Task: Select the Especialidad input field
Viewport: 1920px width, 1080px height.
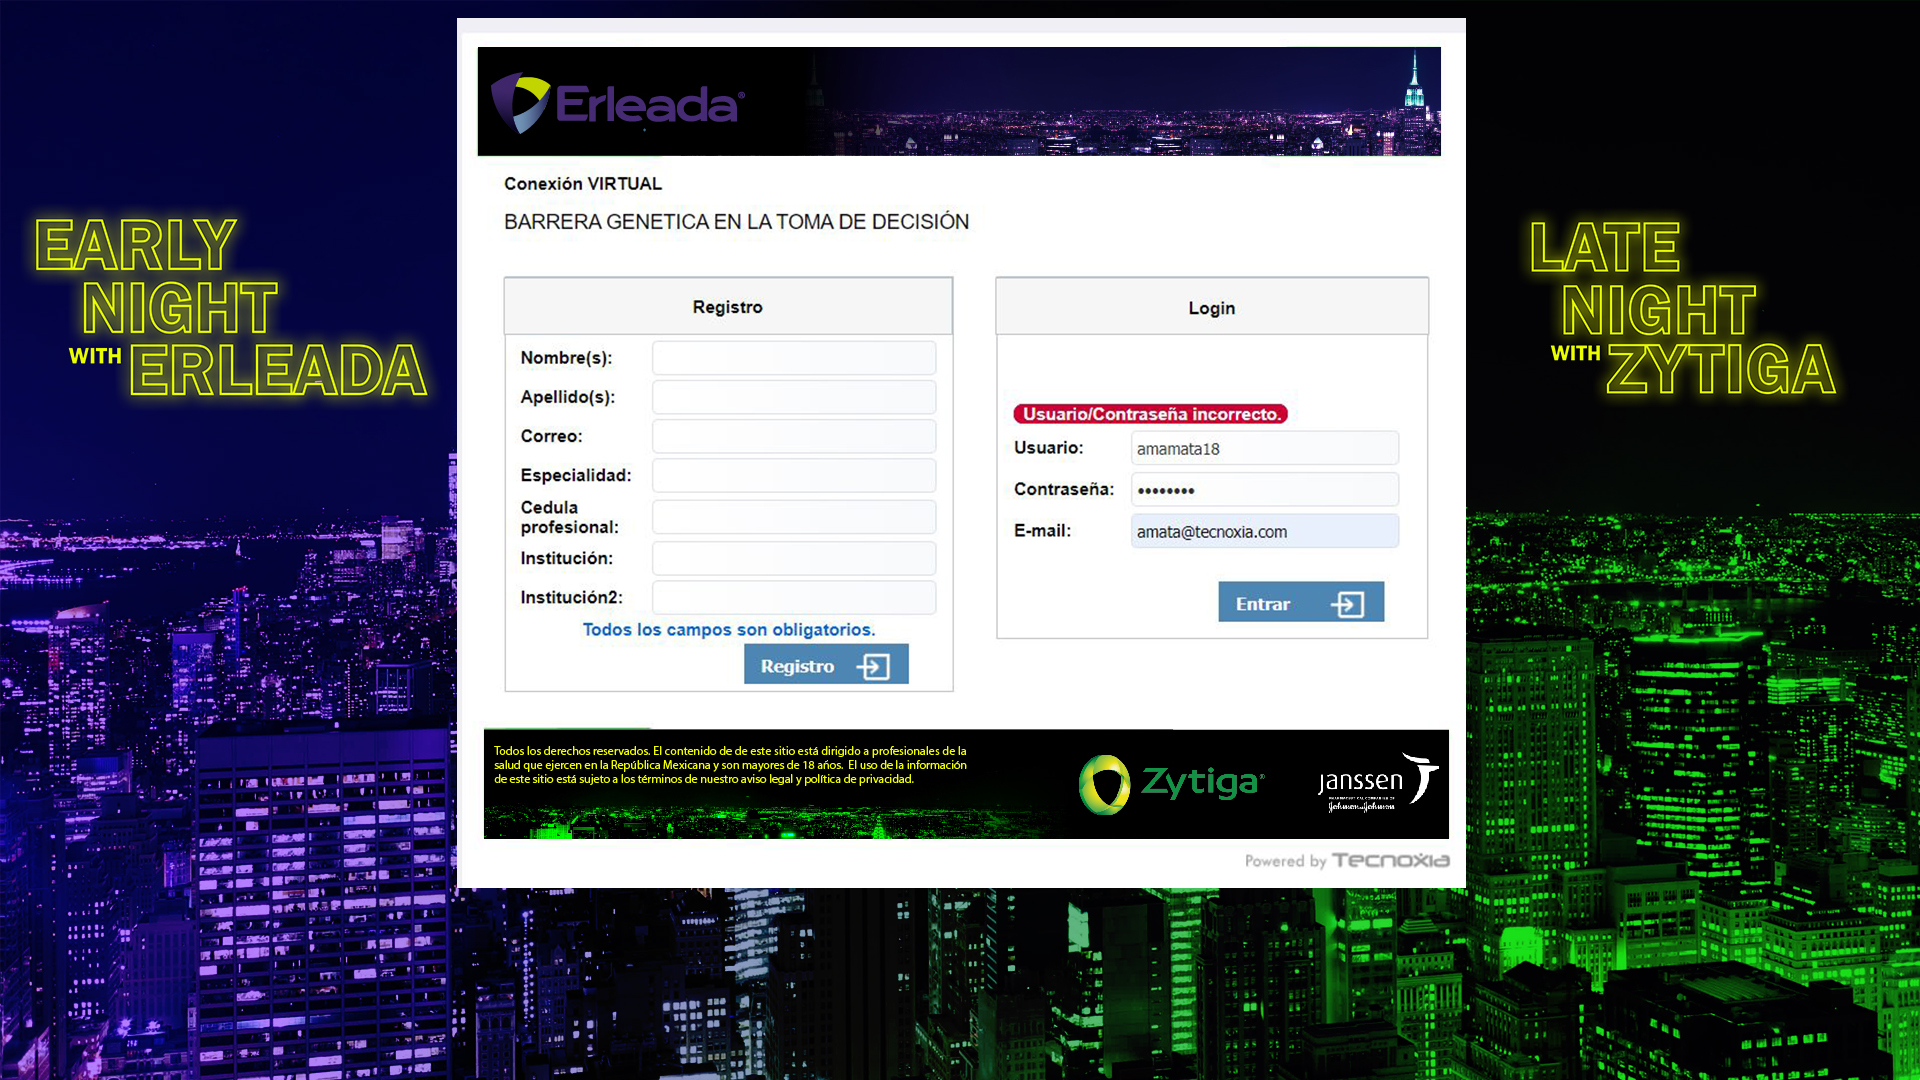Action: (x=794, y=475)
